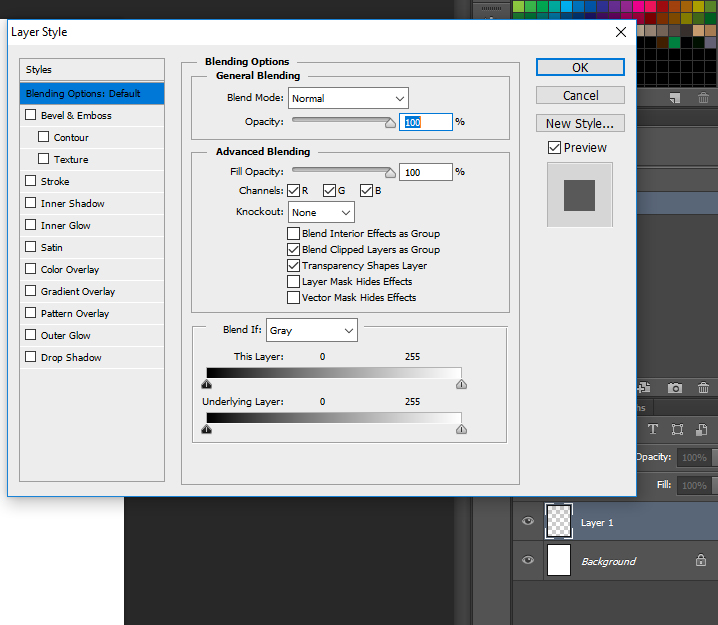Enable the Contour checkbox
Image resolution: width=718 pixels, height=625 pixels.
tap(44, 136)
